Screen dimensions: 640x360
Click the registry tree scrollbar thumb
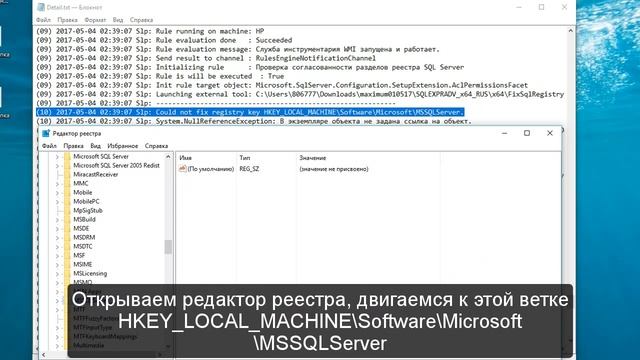(x=168, y=247)
